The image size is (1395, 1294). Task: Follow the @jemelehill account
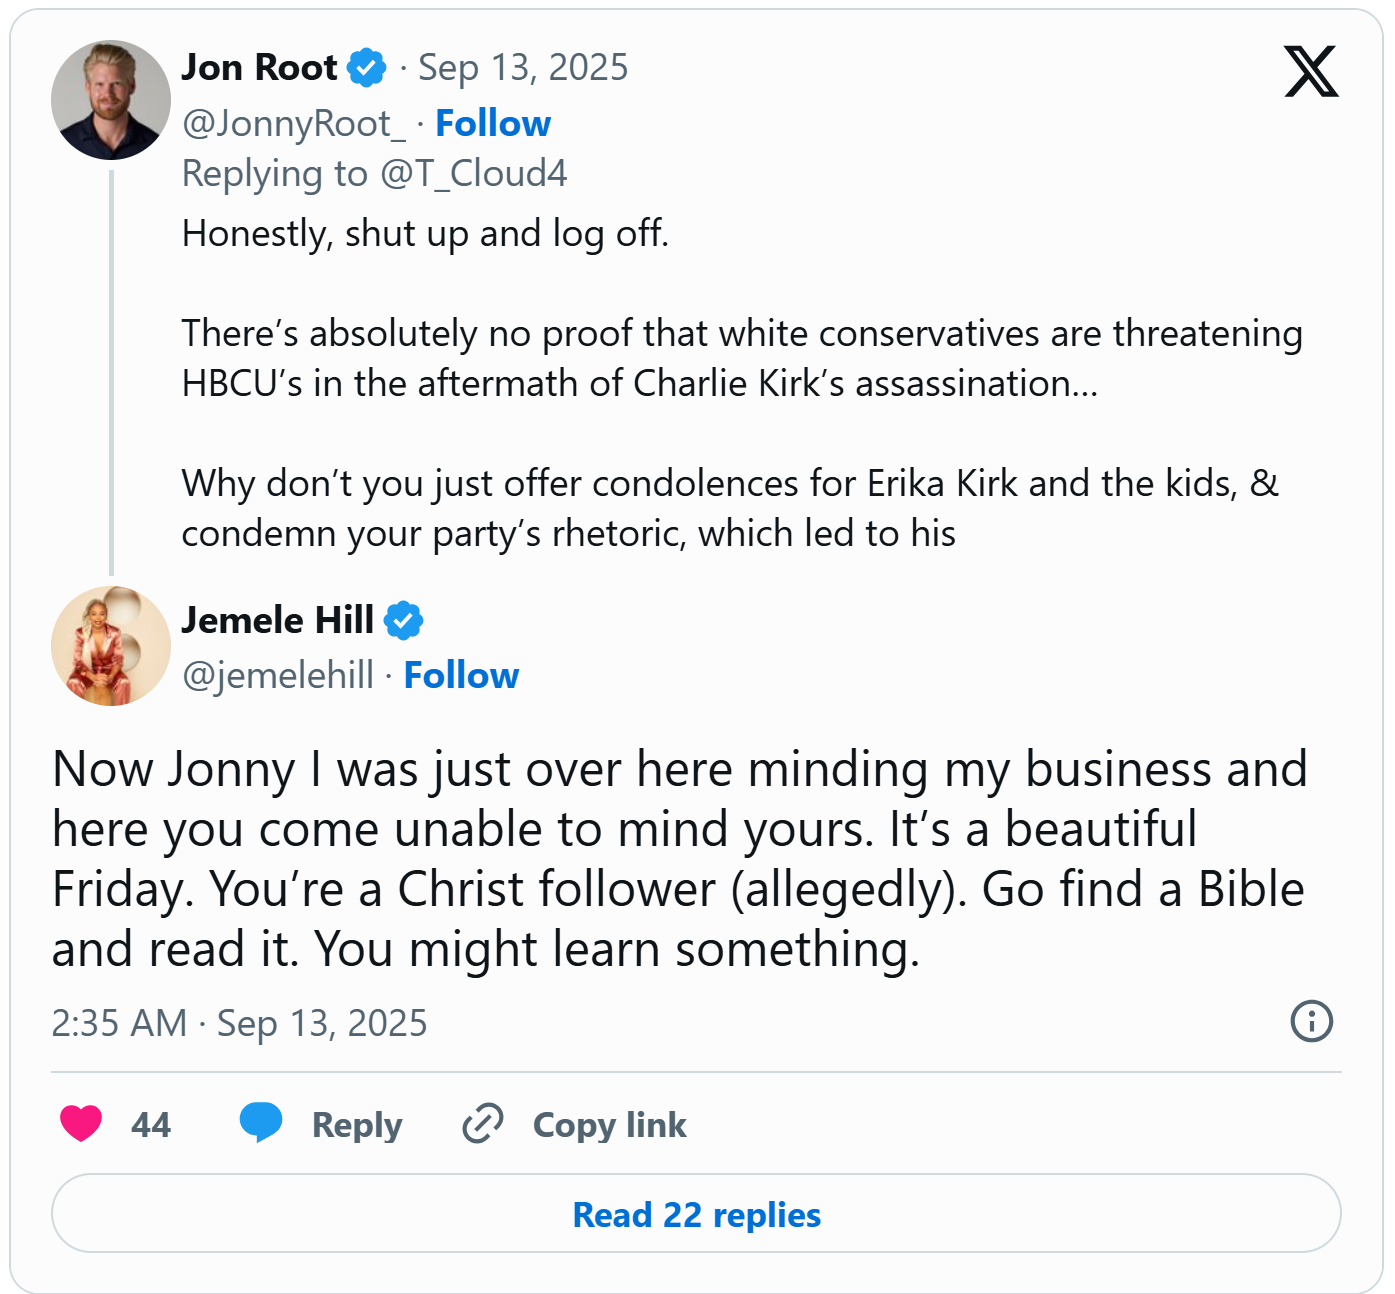(461, 675)
